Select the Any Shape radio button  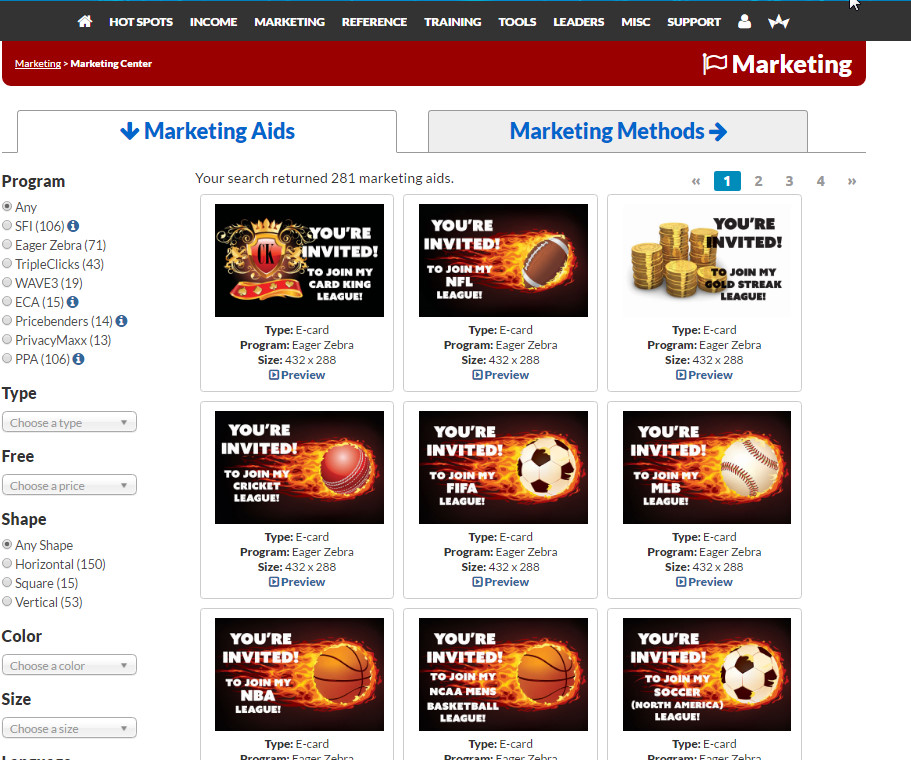coord(7,544)
